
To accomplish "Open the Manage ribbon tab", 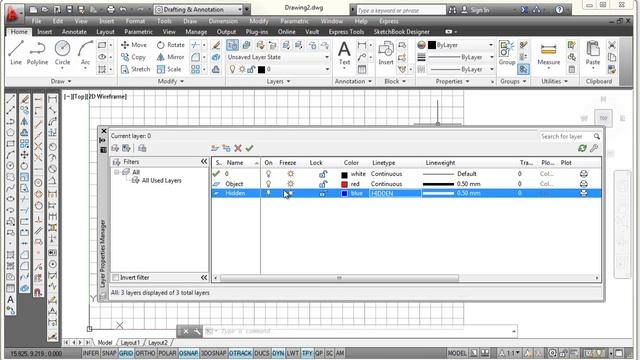I will click(x=196, y=31).
